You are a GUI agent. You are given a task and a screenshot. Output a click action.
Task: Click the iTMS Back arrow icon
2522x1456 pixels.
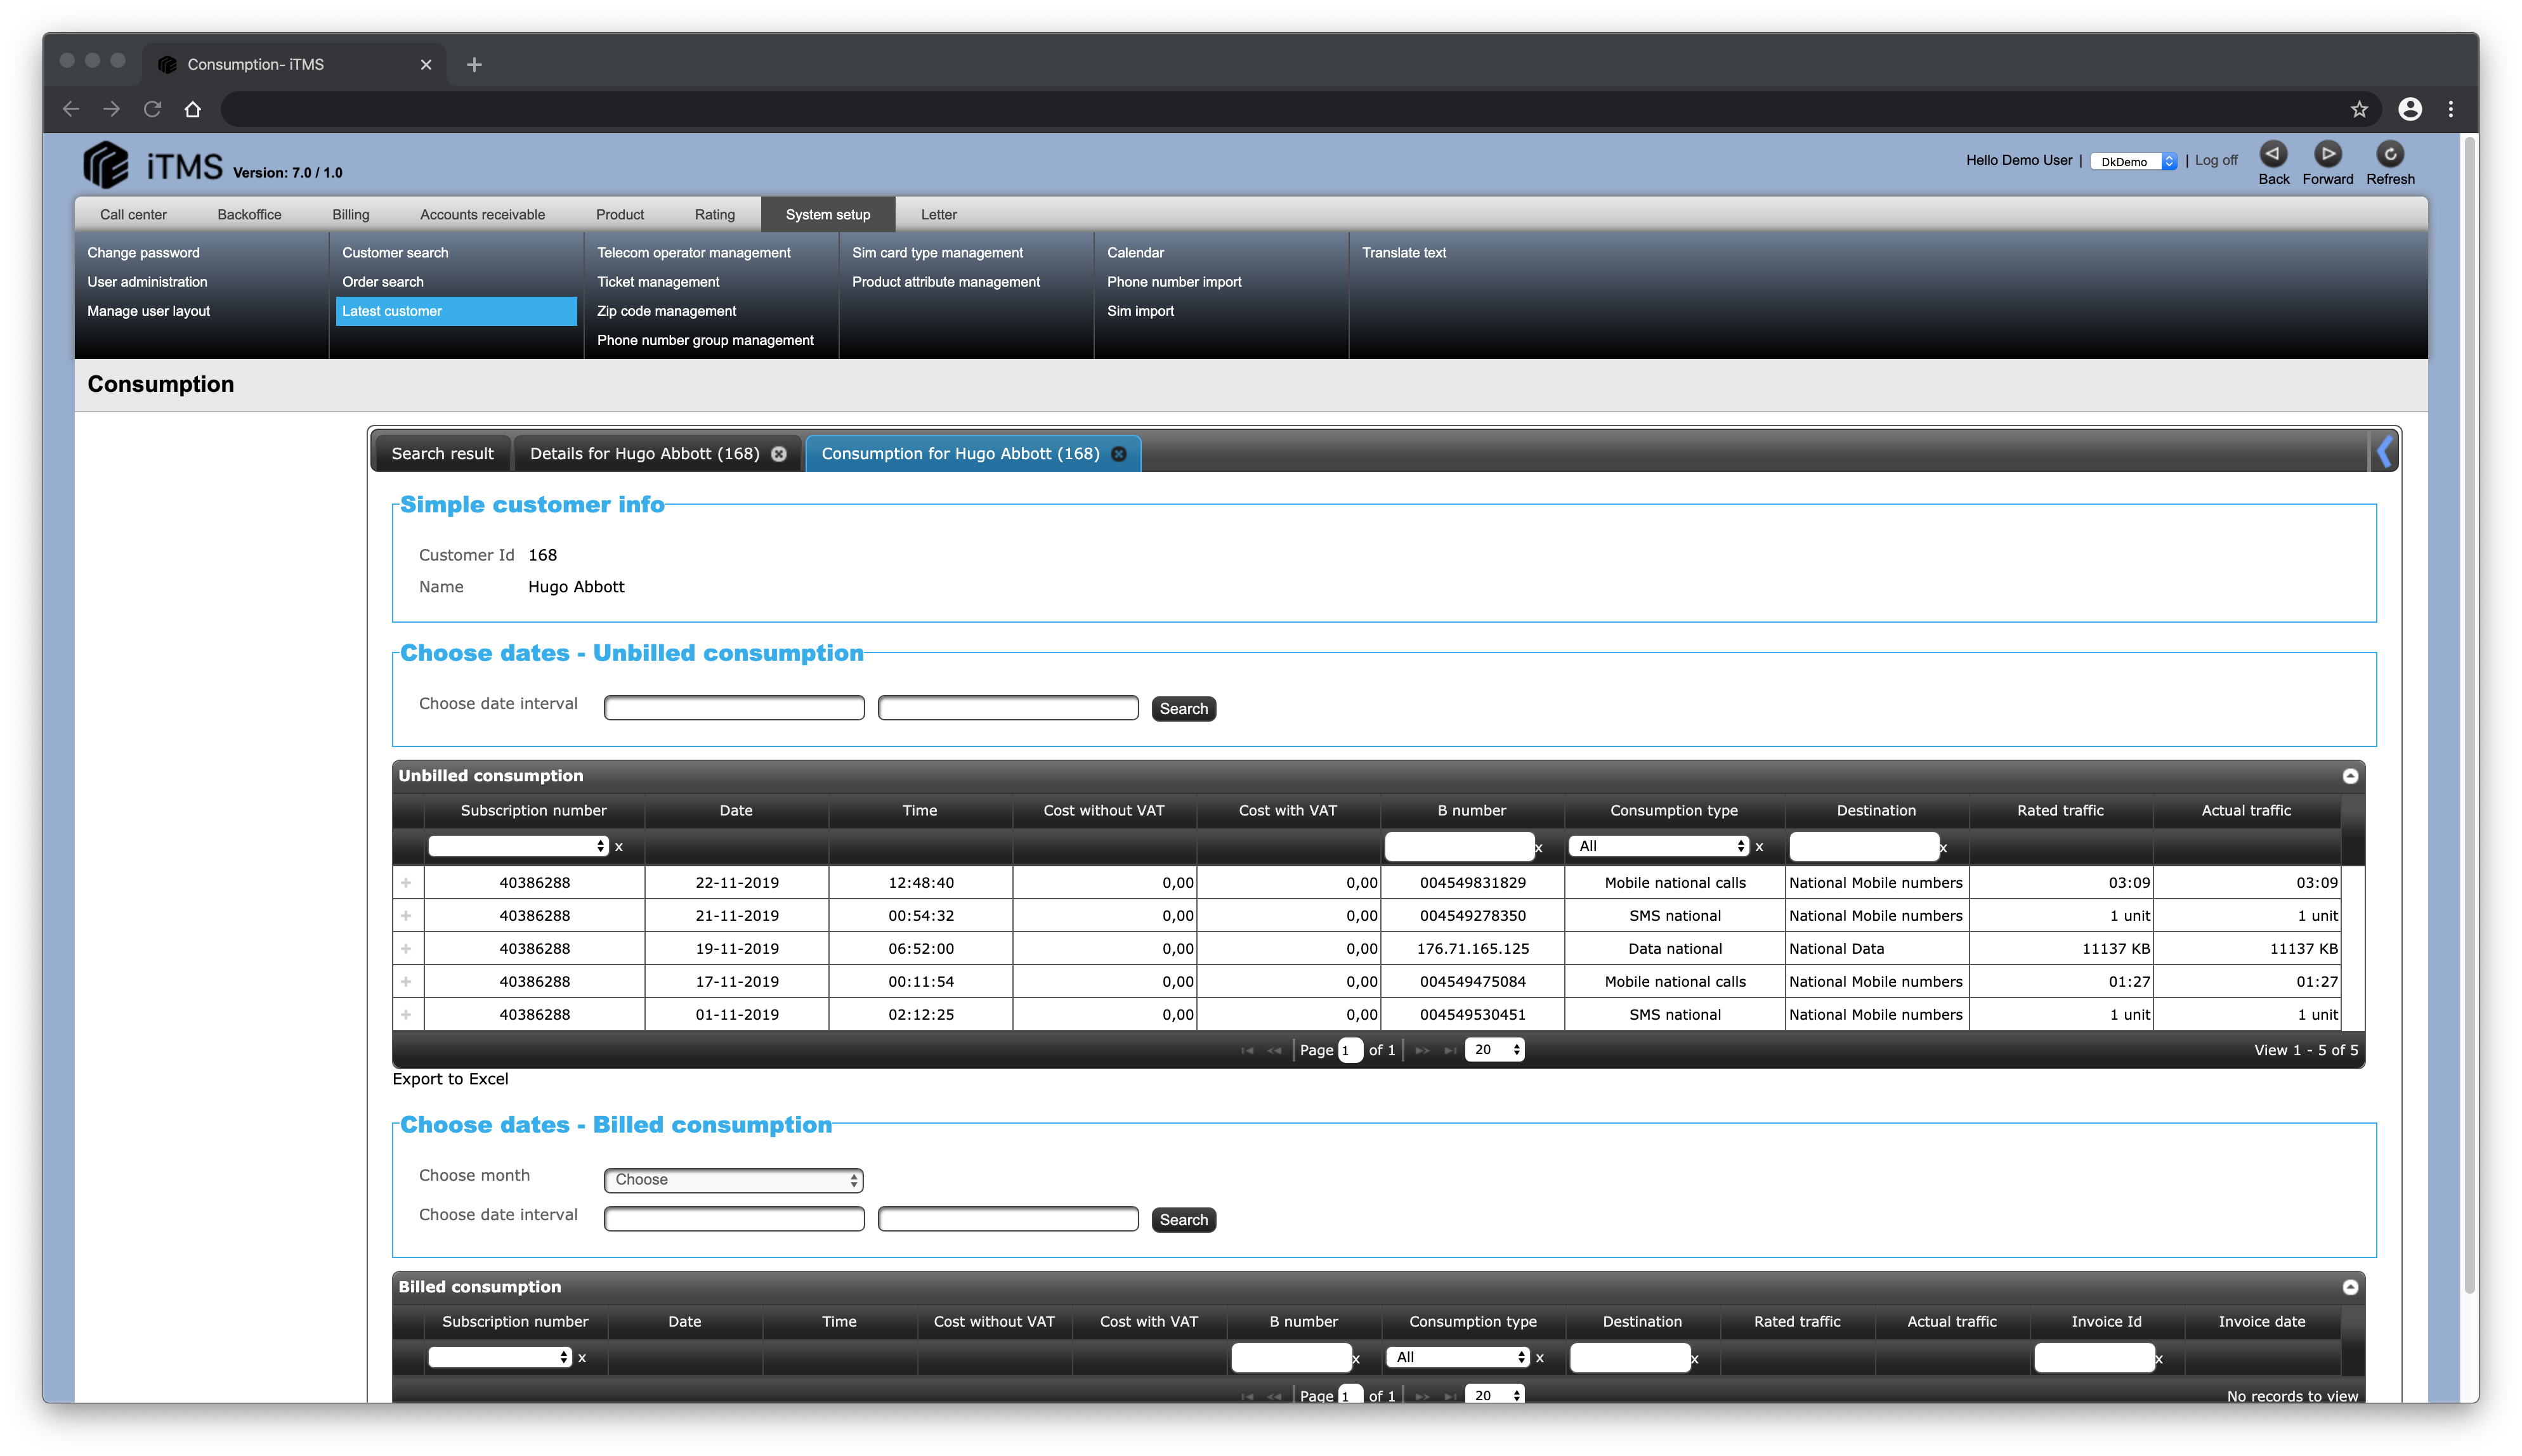[2272, 154]
